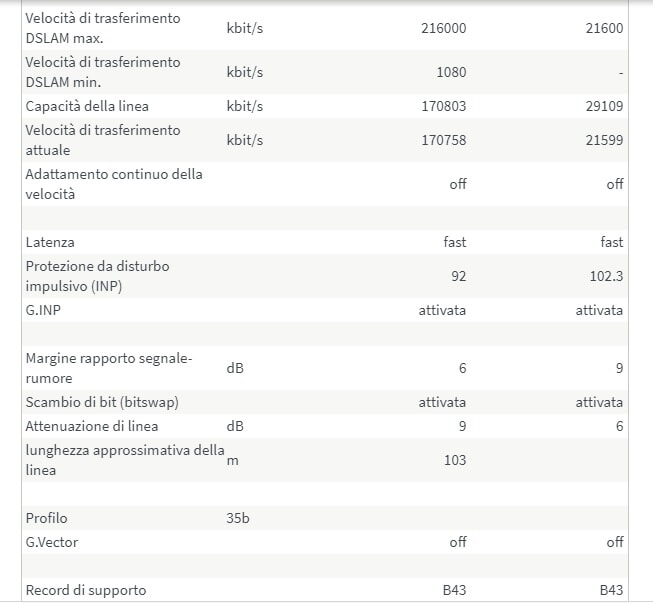
Task: Click the 21599 current speed value
Action: tap(604, 140)
